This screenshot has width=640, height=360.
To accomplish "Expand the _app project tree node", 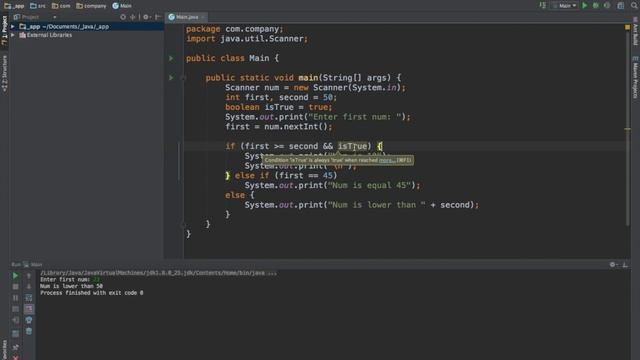I will [13, 27].
